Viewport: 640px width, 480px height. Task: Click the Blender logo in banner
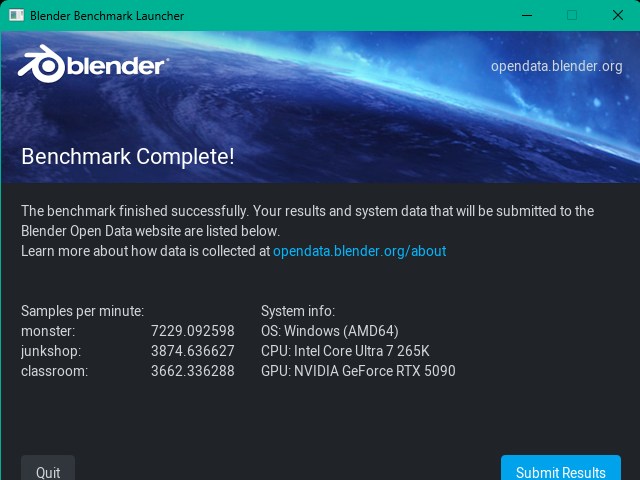(x=93, y=64)
